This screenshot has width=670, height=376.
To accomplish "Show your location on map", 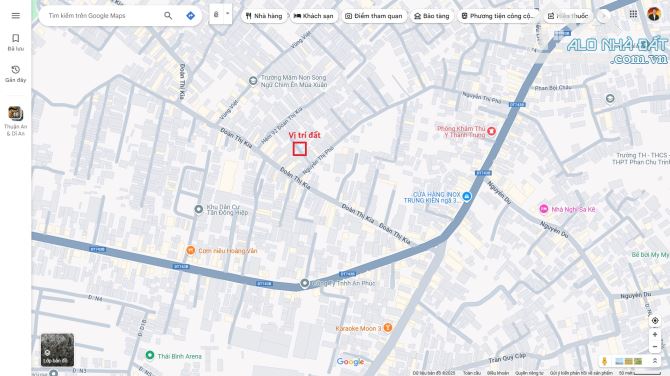I will tap(655, 320).
